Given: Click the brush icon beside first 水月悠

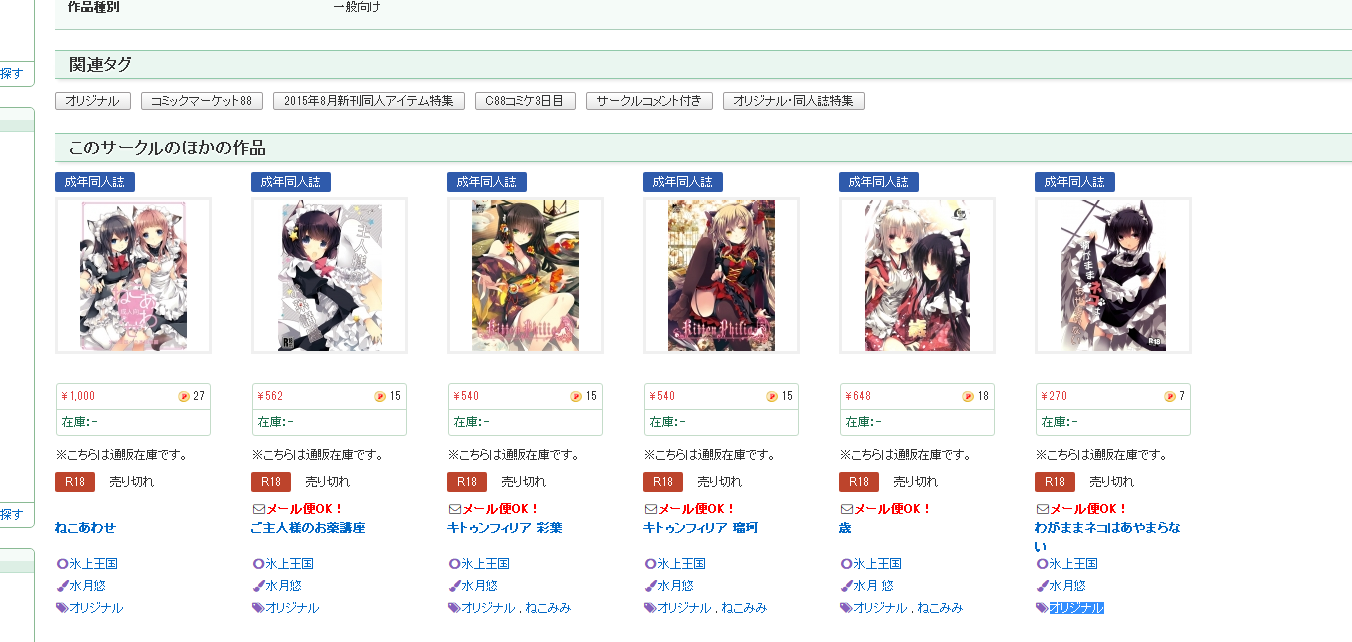Looking at the screenshot, I should (62, 586).
